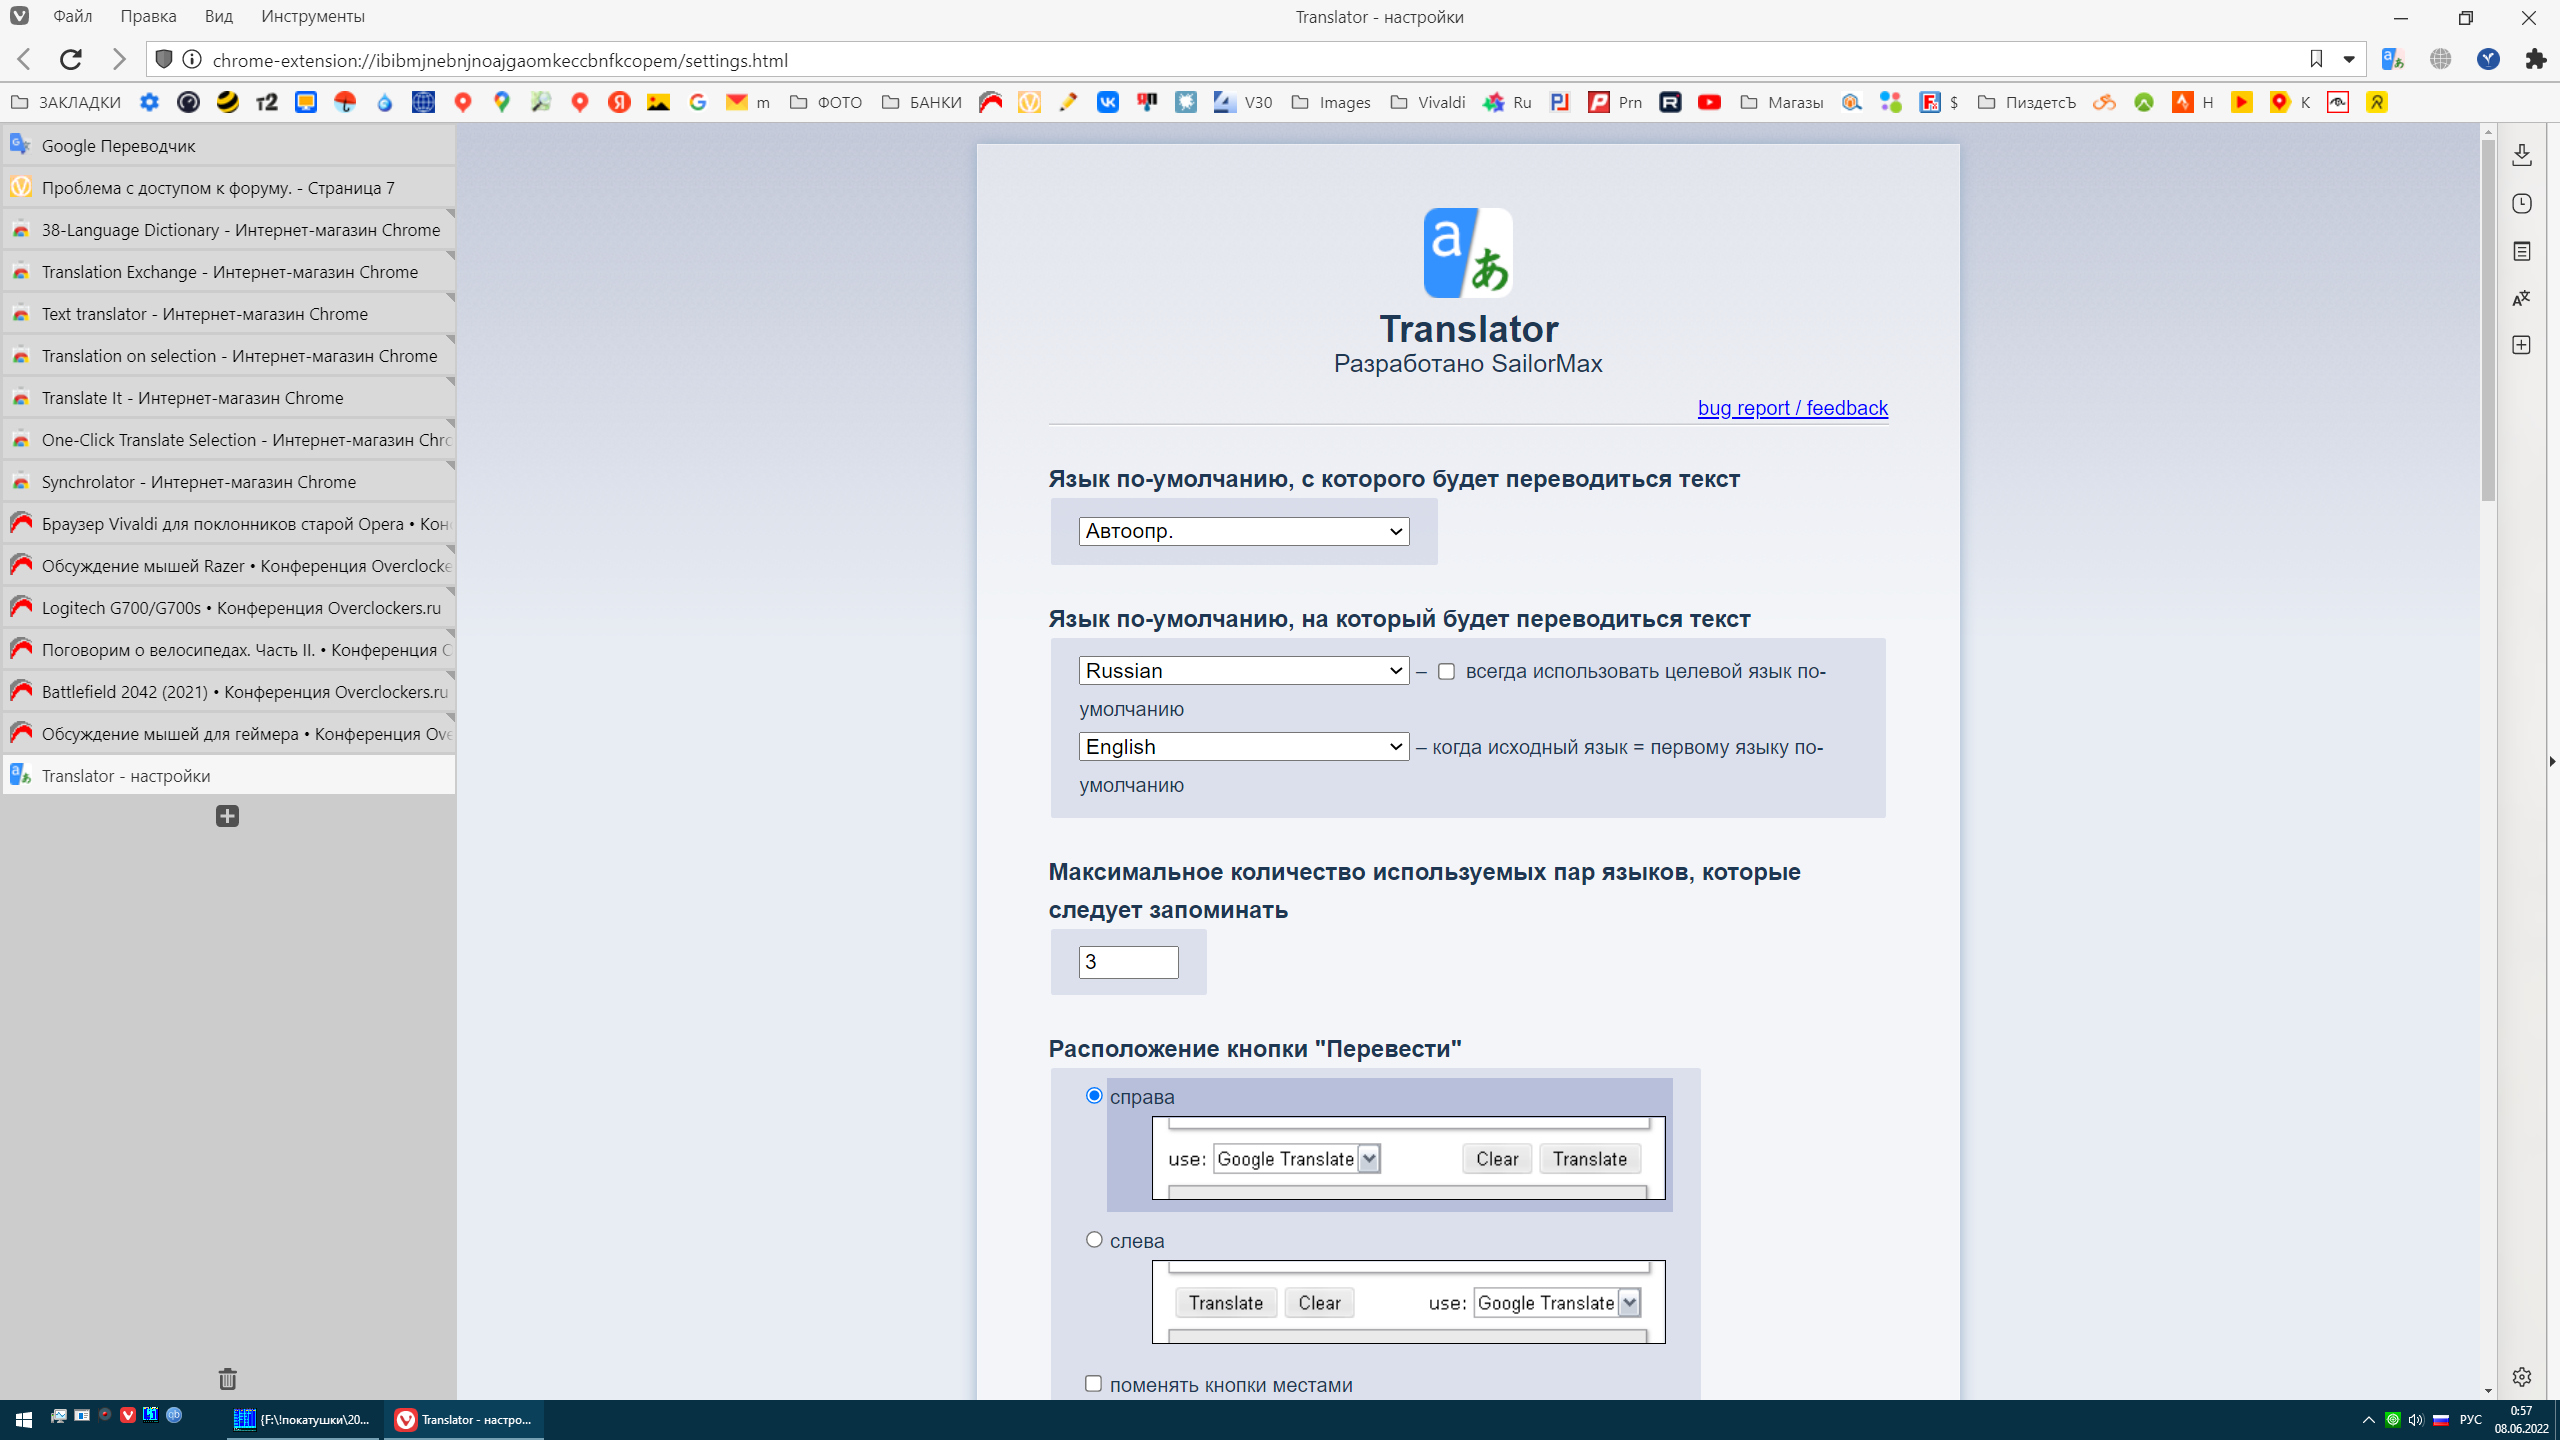Click the bug report / feedback link
This screenshot has width=2560, height=1440.
click(x=1792, y=408)
